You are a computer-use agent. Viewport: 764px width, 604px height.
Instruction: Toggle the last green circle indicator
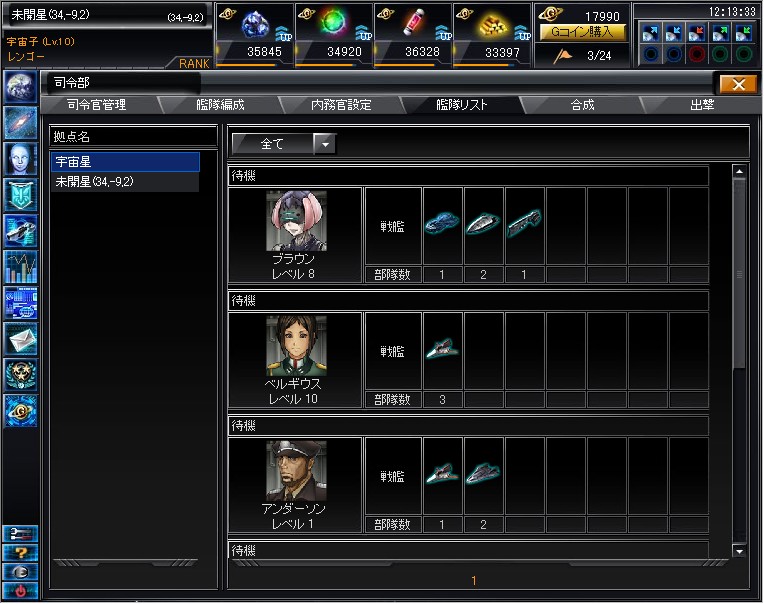[744, 55]
